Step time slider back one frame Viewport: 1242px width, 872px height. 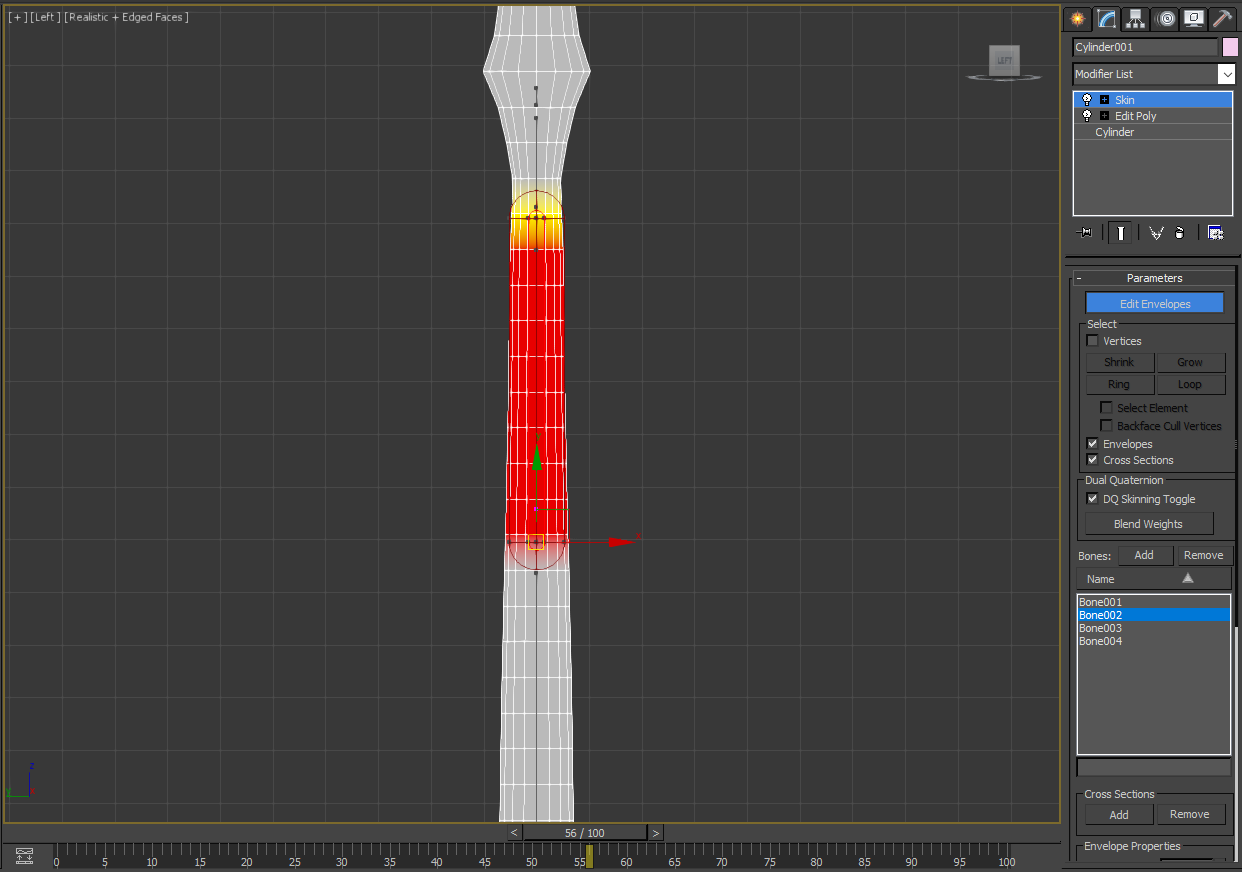(514, 832)
